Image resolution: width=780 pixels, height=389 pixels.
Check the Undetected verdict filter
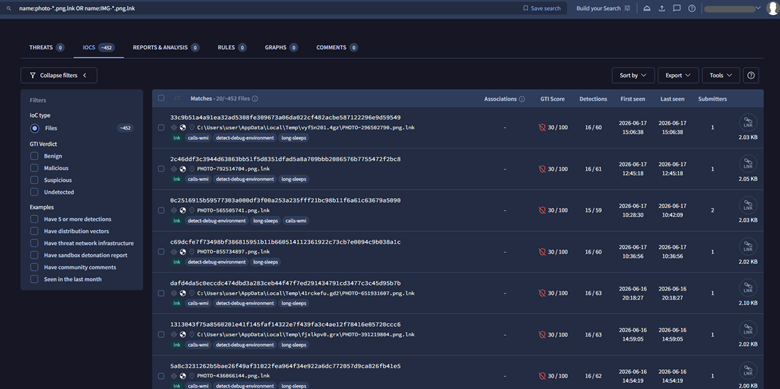[x=34, y=192]
